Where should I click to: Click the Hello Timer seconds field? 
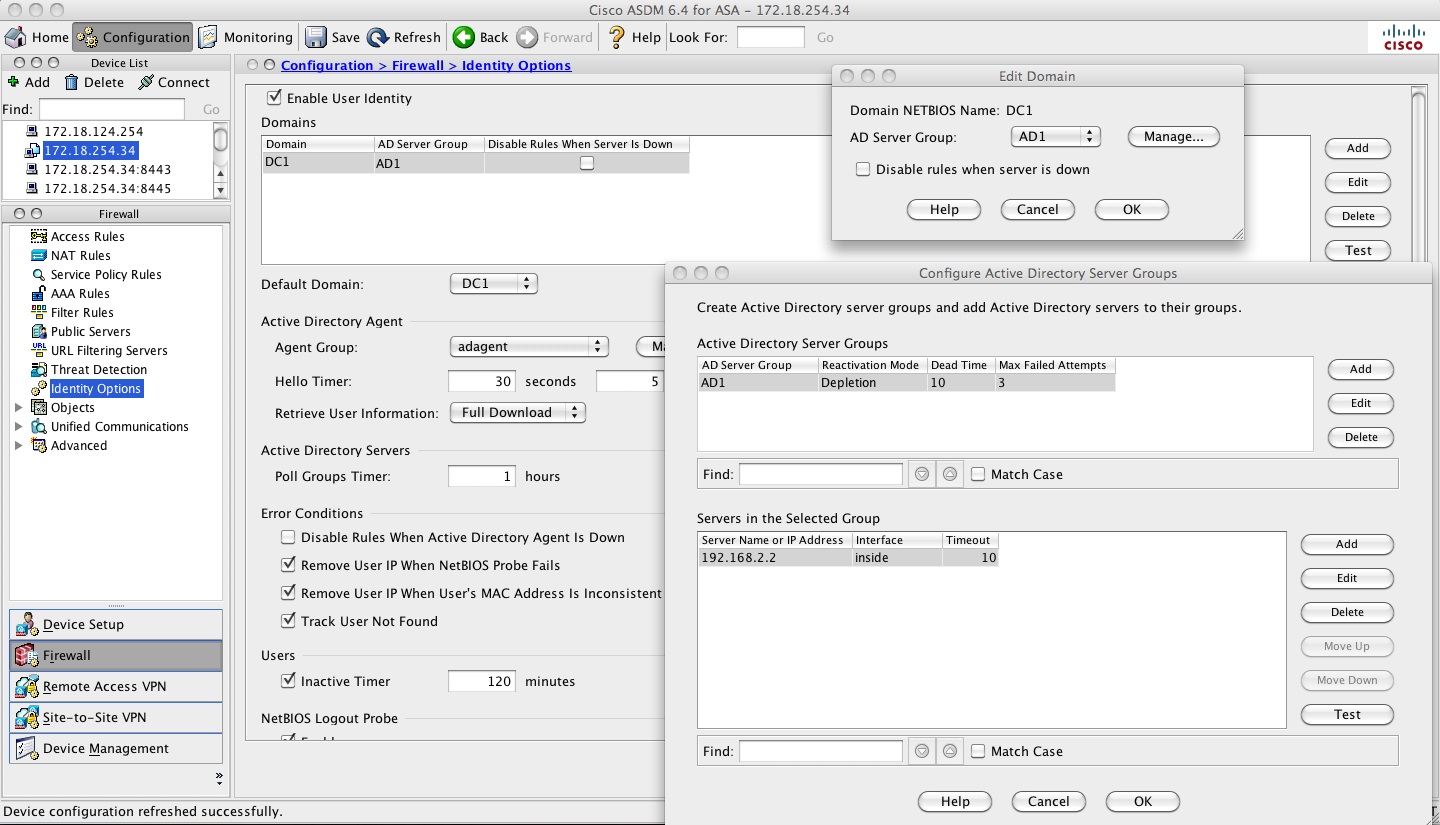[x=482, y=382]
